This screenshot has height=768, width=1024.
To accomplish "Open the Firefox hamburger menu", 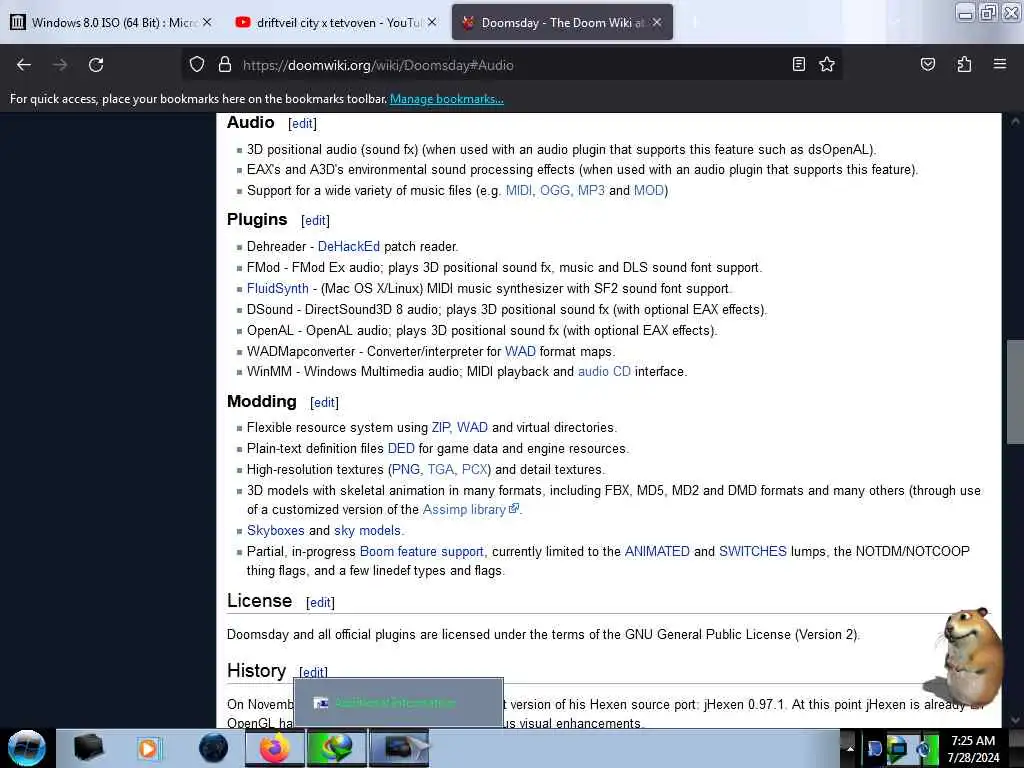I will click(1000, 64).
